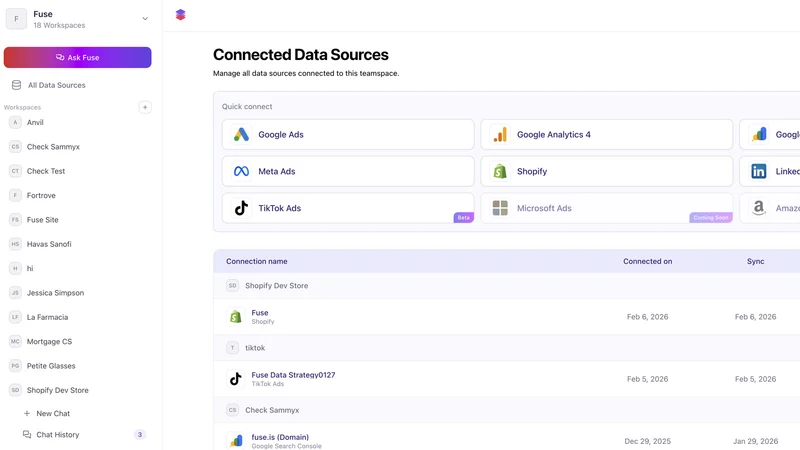Click the Google Search Console logo in Quick connect
The image size is (800, 450).
click(x=759, y=135)
